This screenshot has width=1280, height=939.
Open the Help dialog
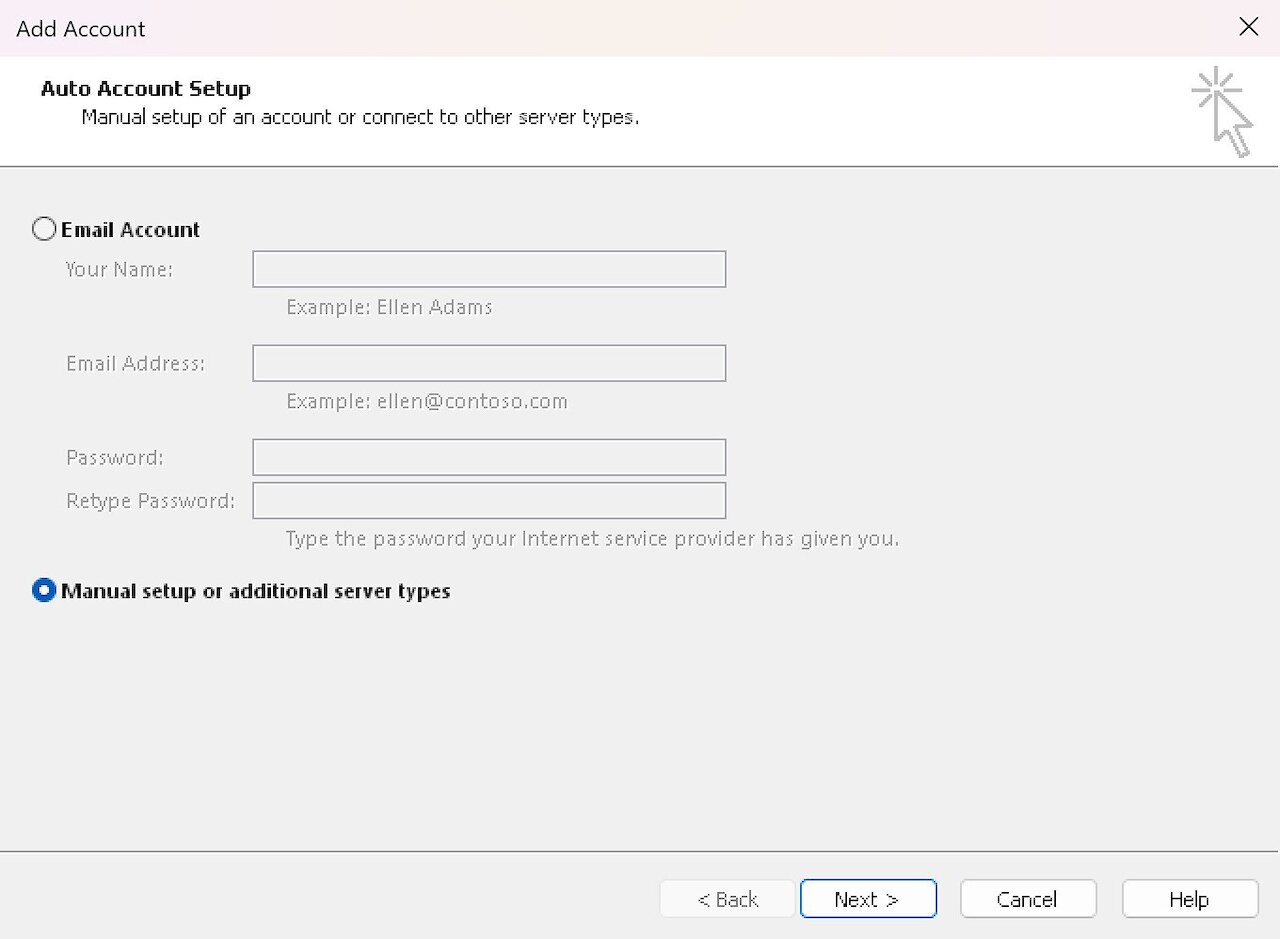click(x=1189, y=898)
